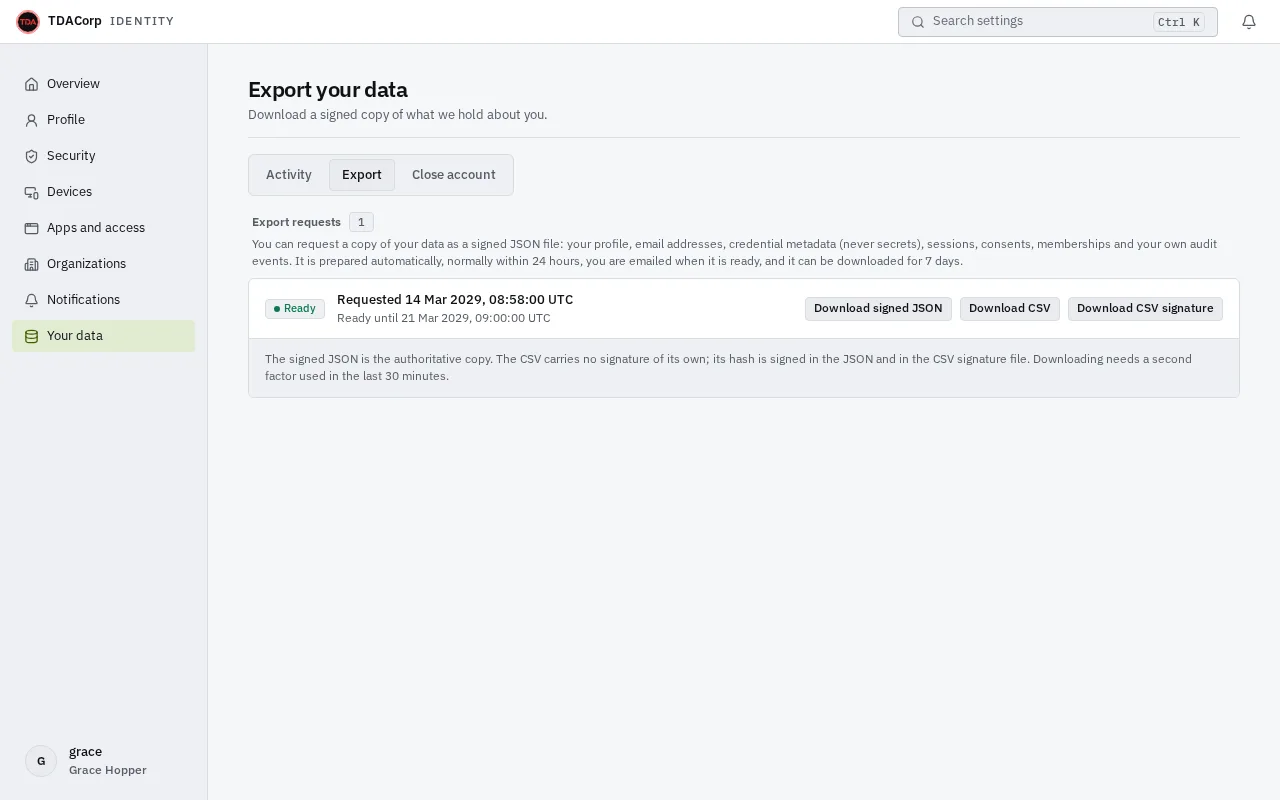Click the Apps and access window icon

point(31,228)
